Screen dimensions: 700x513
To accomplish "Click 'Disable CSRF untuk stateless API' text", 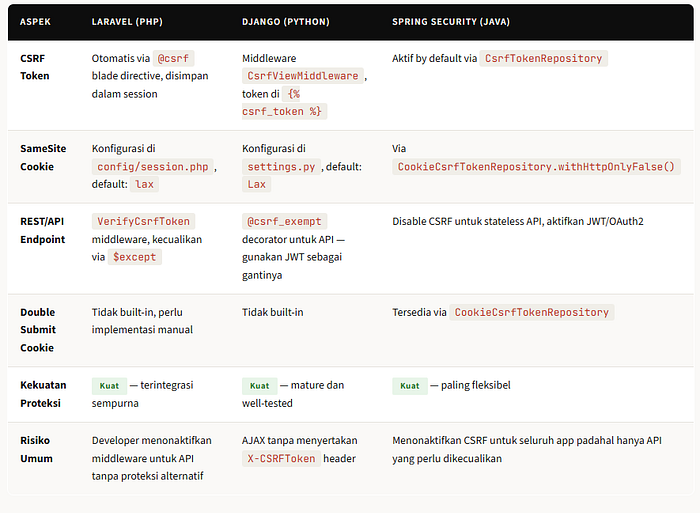I will coord(467,221).
